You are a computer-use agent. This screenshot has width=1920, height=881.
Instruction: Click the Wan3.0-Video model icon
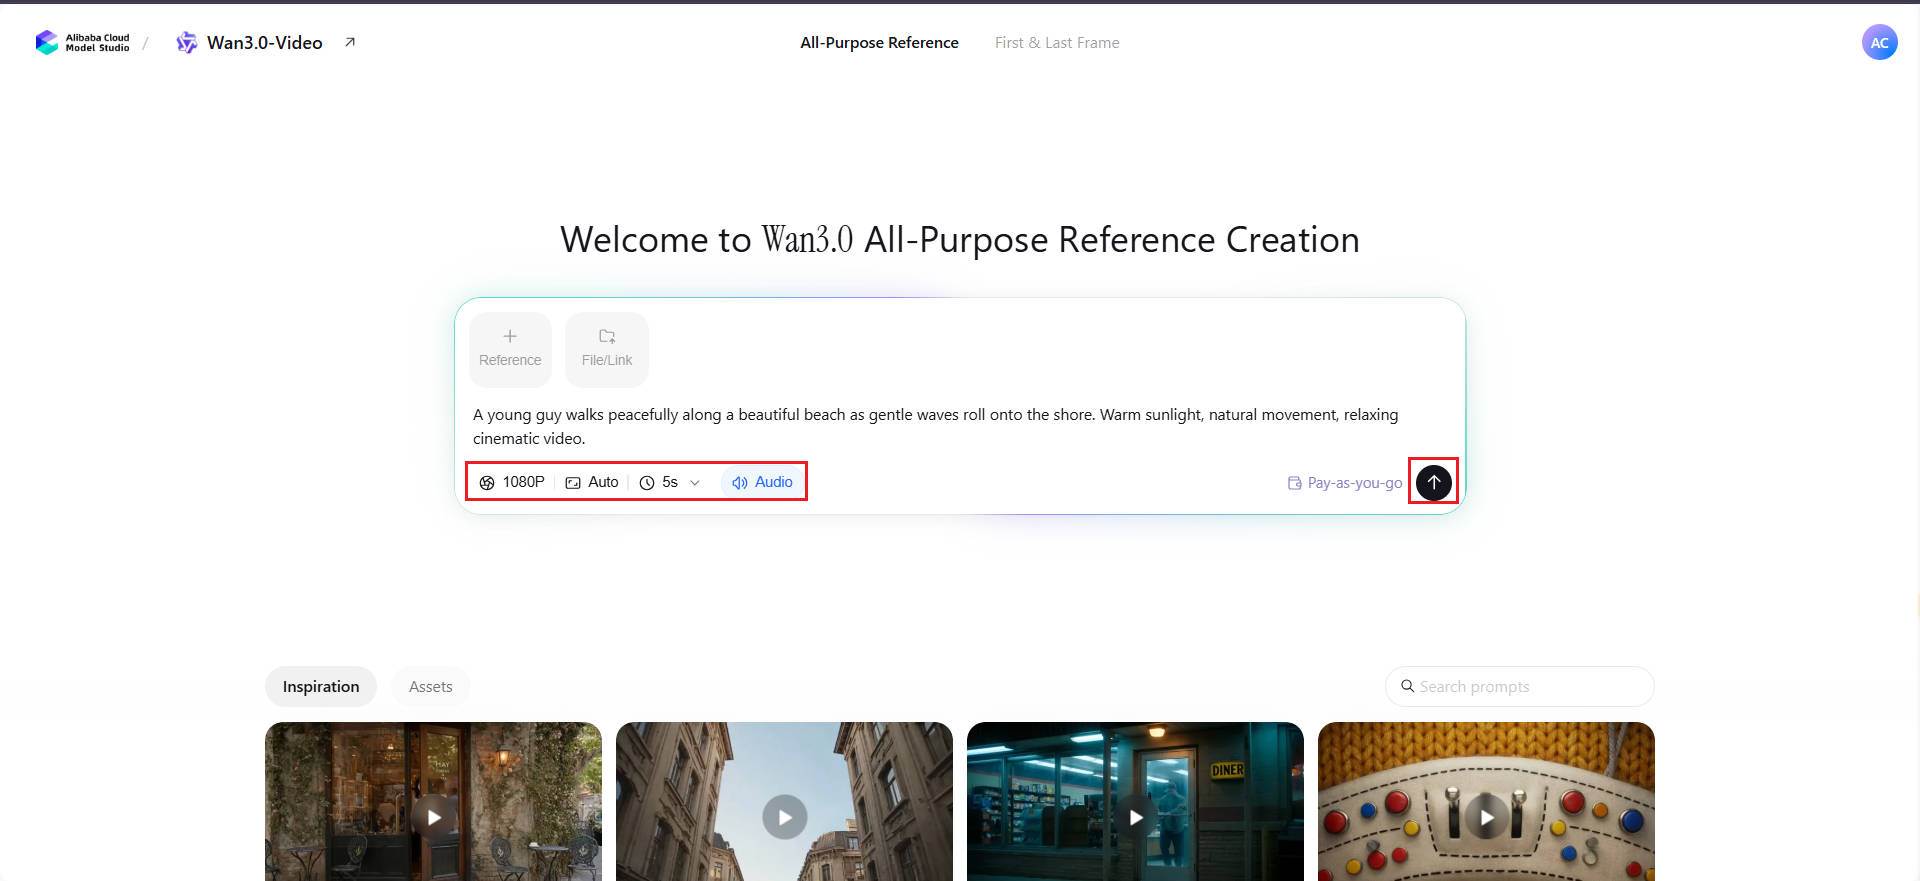click(186, 42)
